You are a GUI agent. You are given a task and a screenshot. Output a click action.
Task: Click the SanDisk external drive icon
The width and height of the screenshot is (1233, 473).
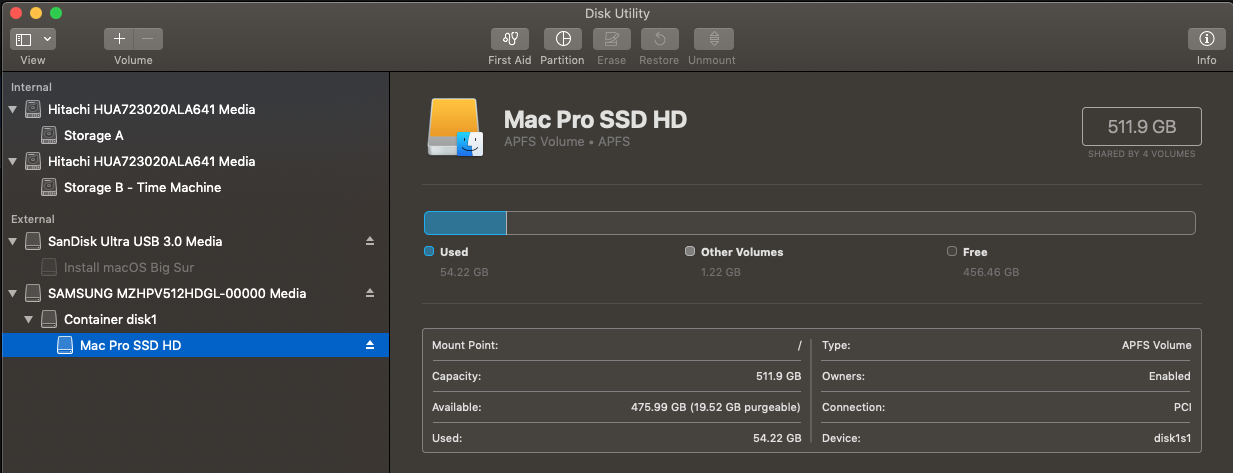click(33, 241)
